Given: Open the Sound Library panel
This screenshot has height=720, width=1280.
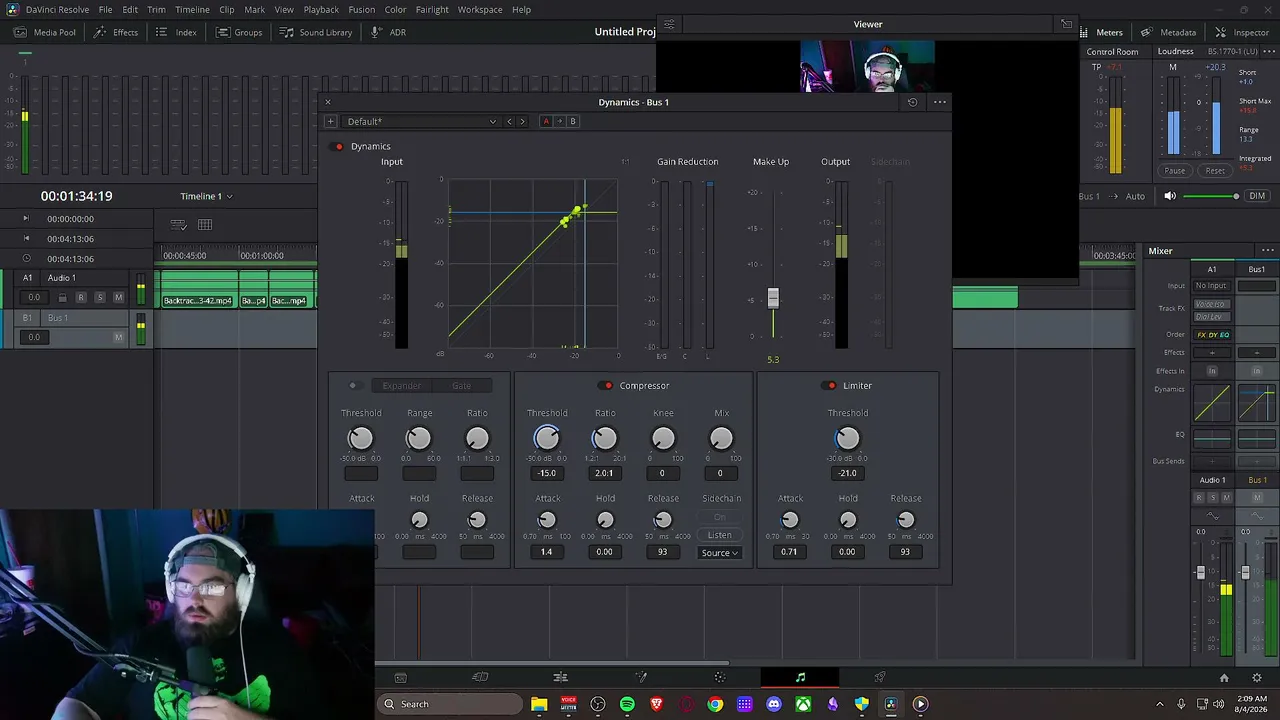Looking at the screenshot, I should click(x=316, y=32).
